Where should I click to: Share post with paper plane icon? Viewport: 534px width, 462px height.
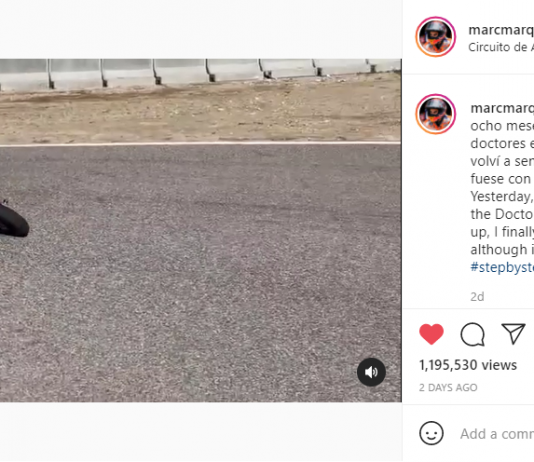coord(513,334)
